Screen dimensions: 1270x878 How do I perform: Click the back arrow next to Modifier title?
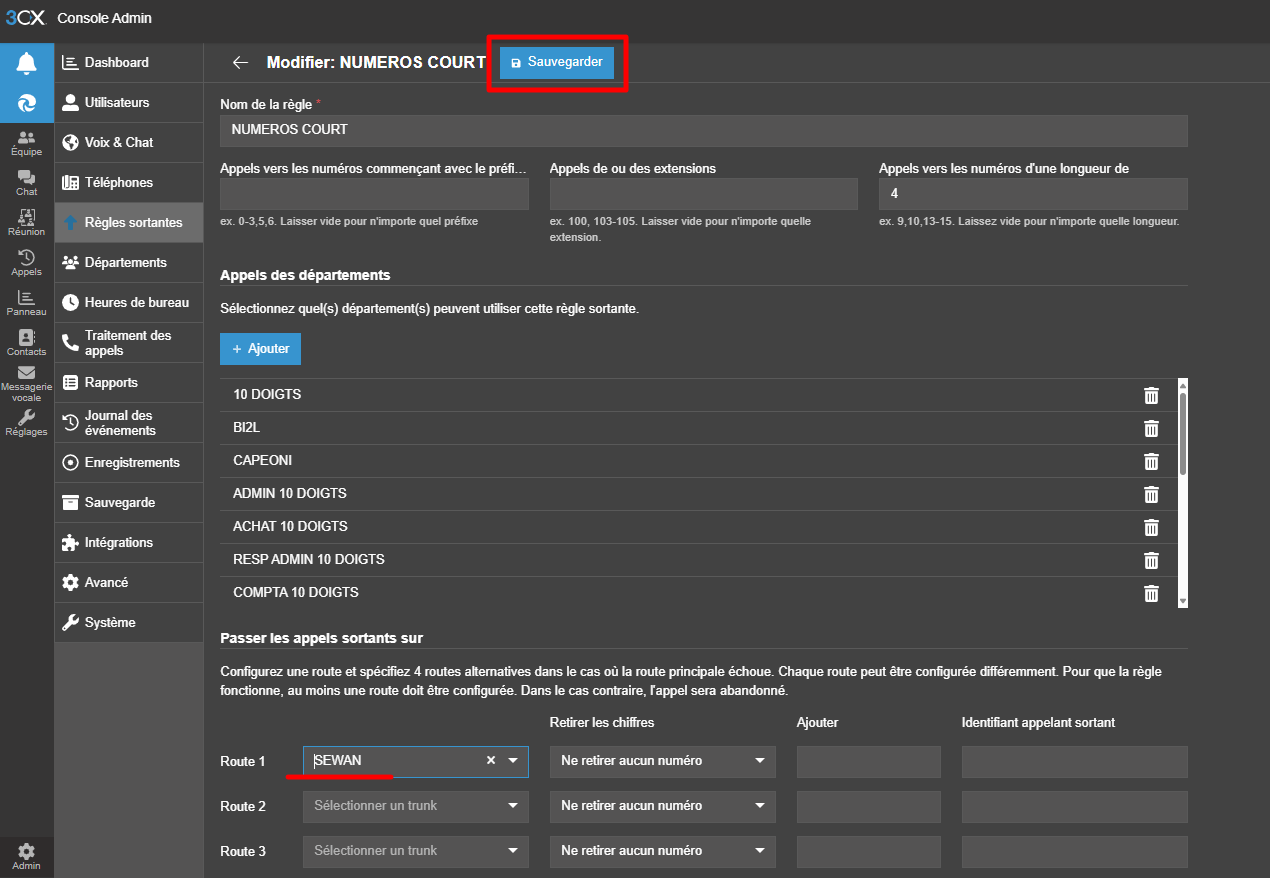pos(240,63)
